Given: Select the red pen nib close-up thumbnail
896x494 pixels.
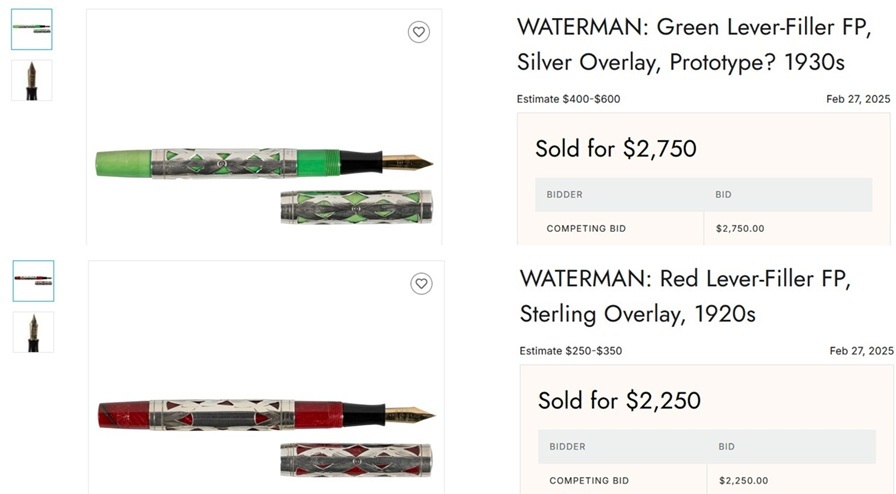Looking at the screenshot, I should click(33, 332).
